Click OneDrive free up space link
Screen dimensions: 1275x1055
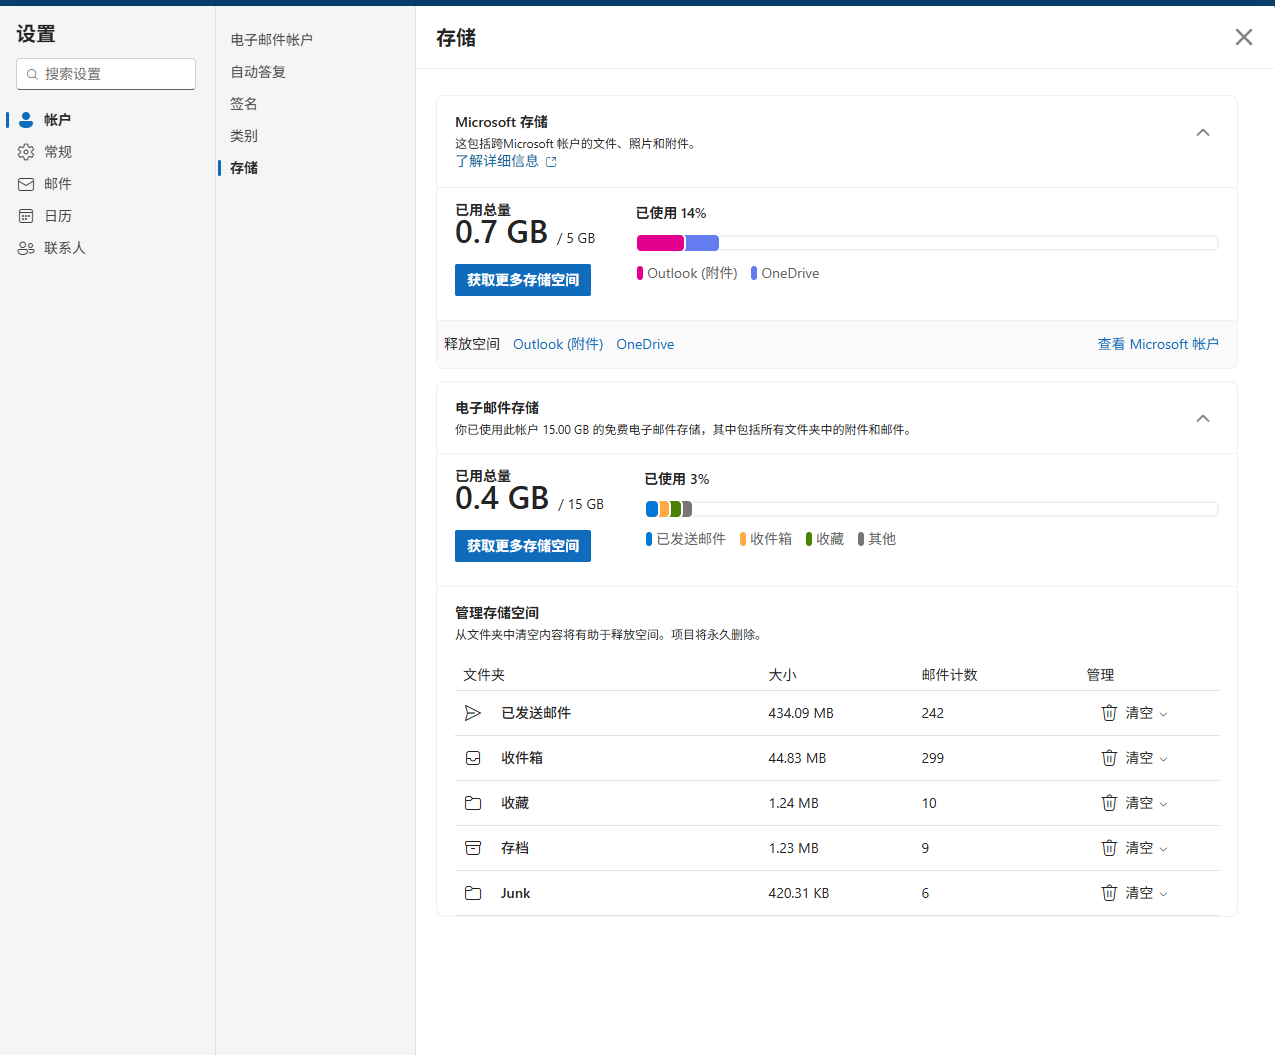pos(645,344)
